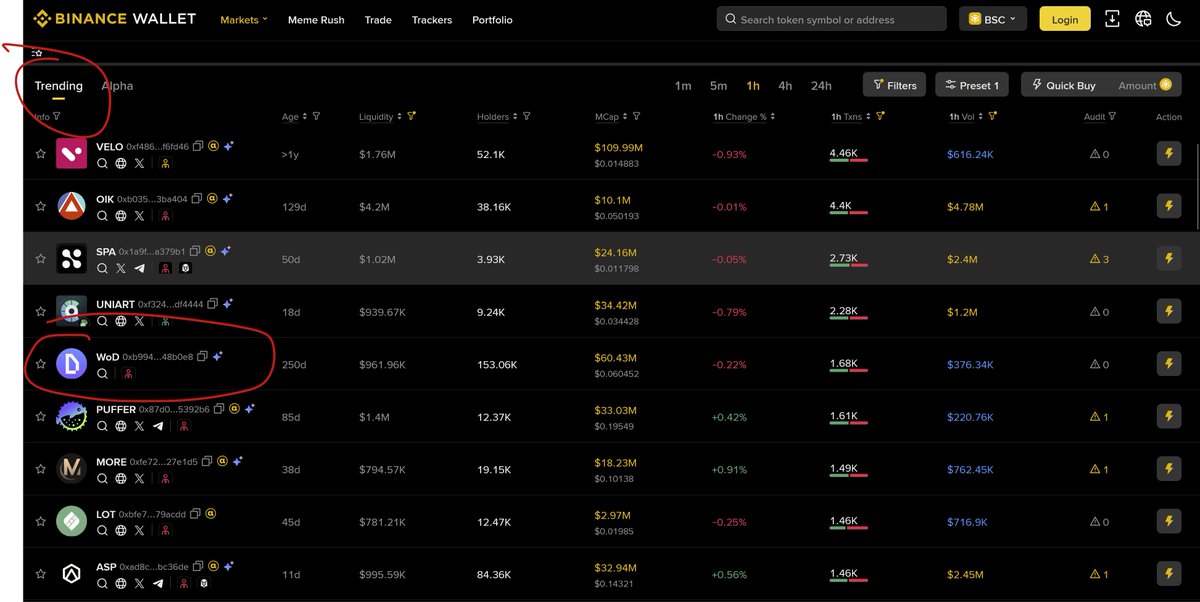The width and height of the screenshot is (1200, 602).
Task: Click quick buy lightning for VELO
Action: [1169, 154]
